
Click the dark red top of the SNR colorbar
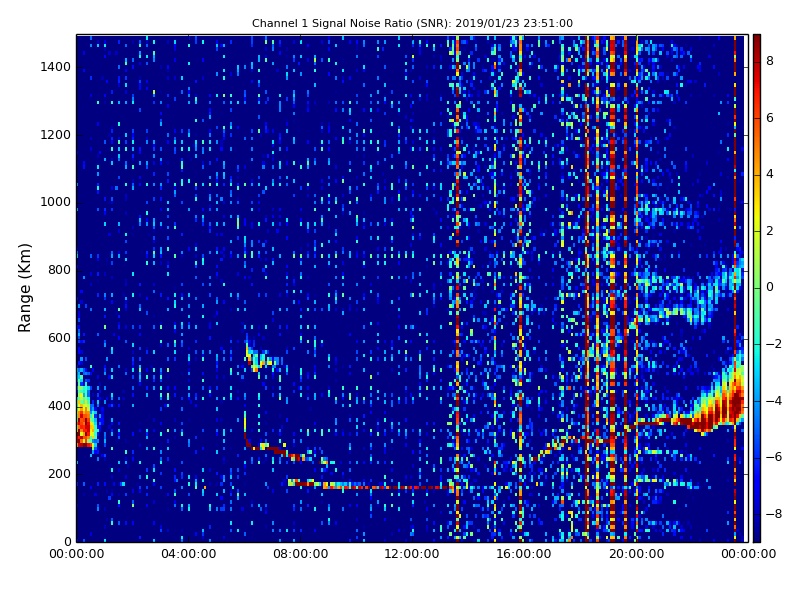click(757, 43)
